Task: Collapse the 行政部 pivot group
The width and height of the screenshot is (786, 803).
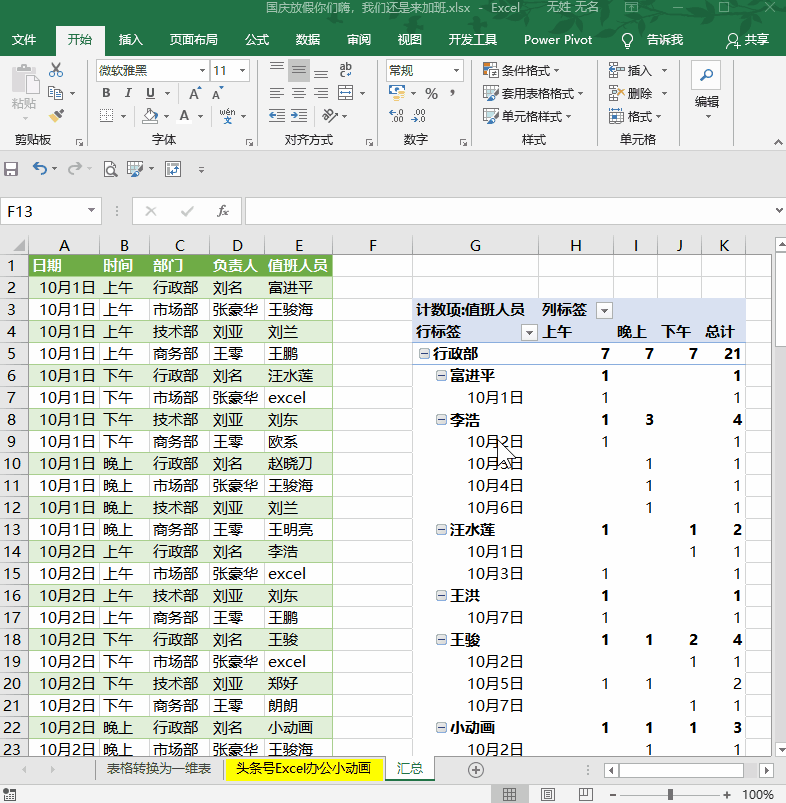Action: [x=424, y=353]
